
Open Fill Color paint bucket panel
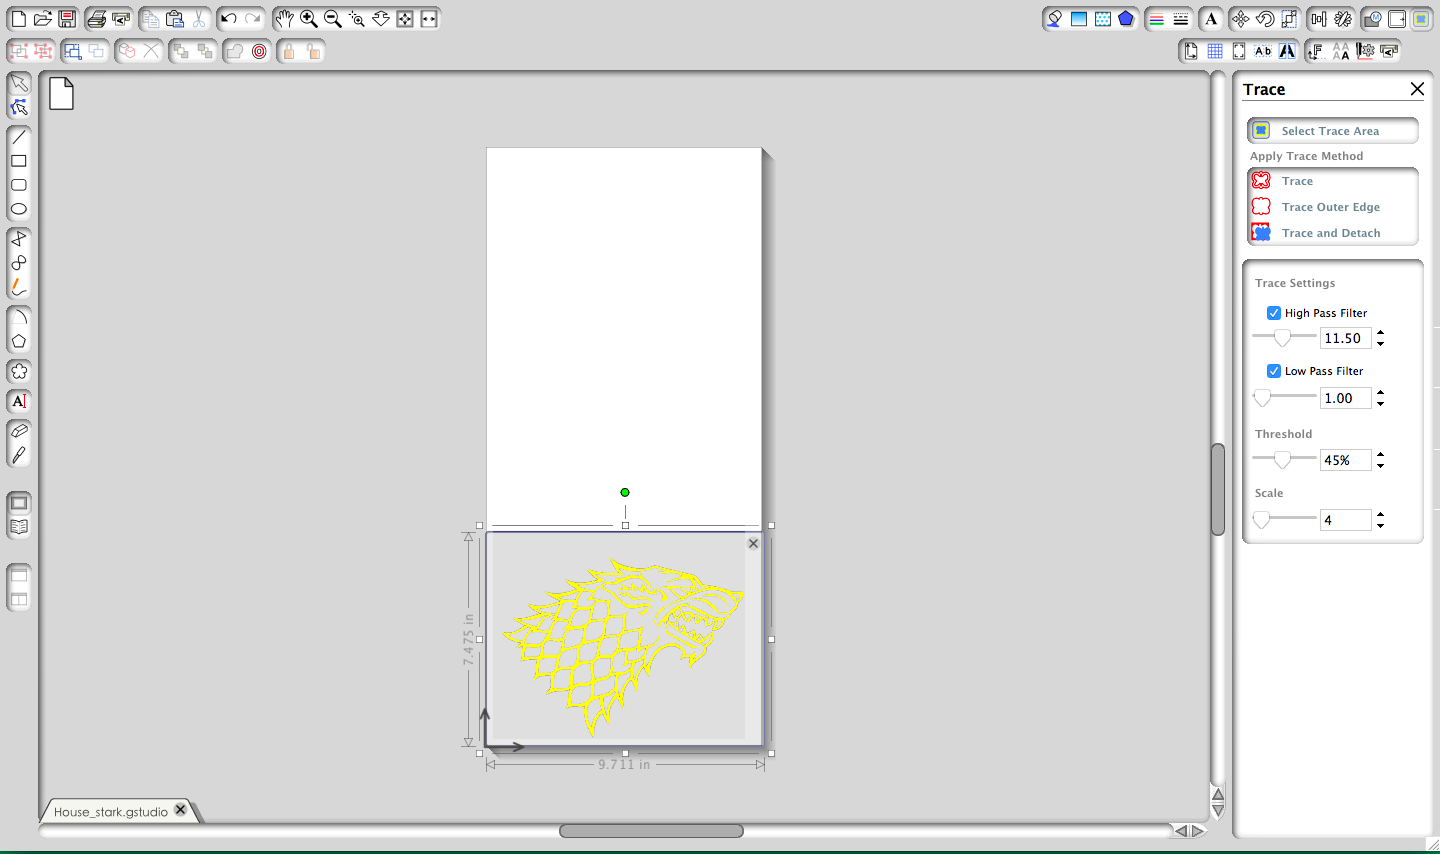click(1055, 19)
